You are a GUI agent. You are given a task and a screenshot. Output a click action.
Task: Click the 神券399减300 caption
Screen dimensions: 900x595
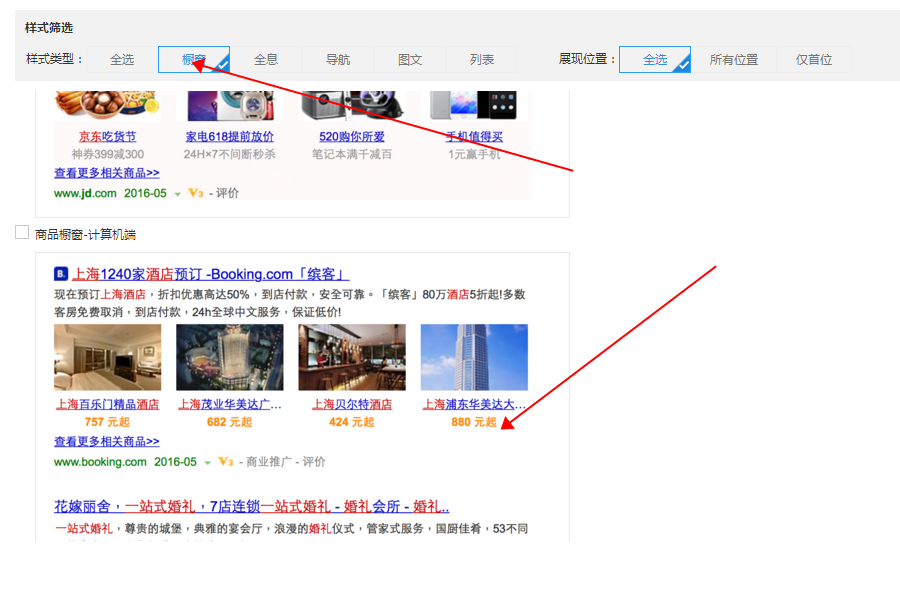107,154
